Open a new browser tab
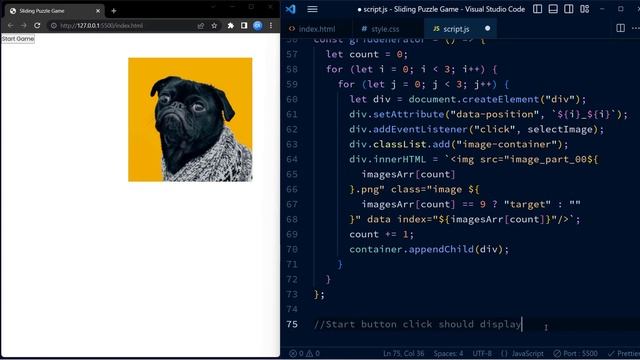Screen dimensions: 640x360 [114, 11]
